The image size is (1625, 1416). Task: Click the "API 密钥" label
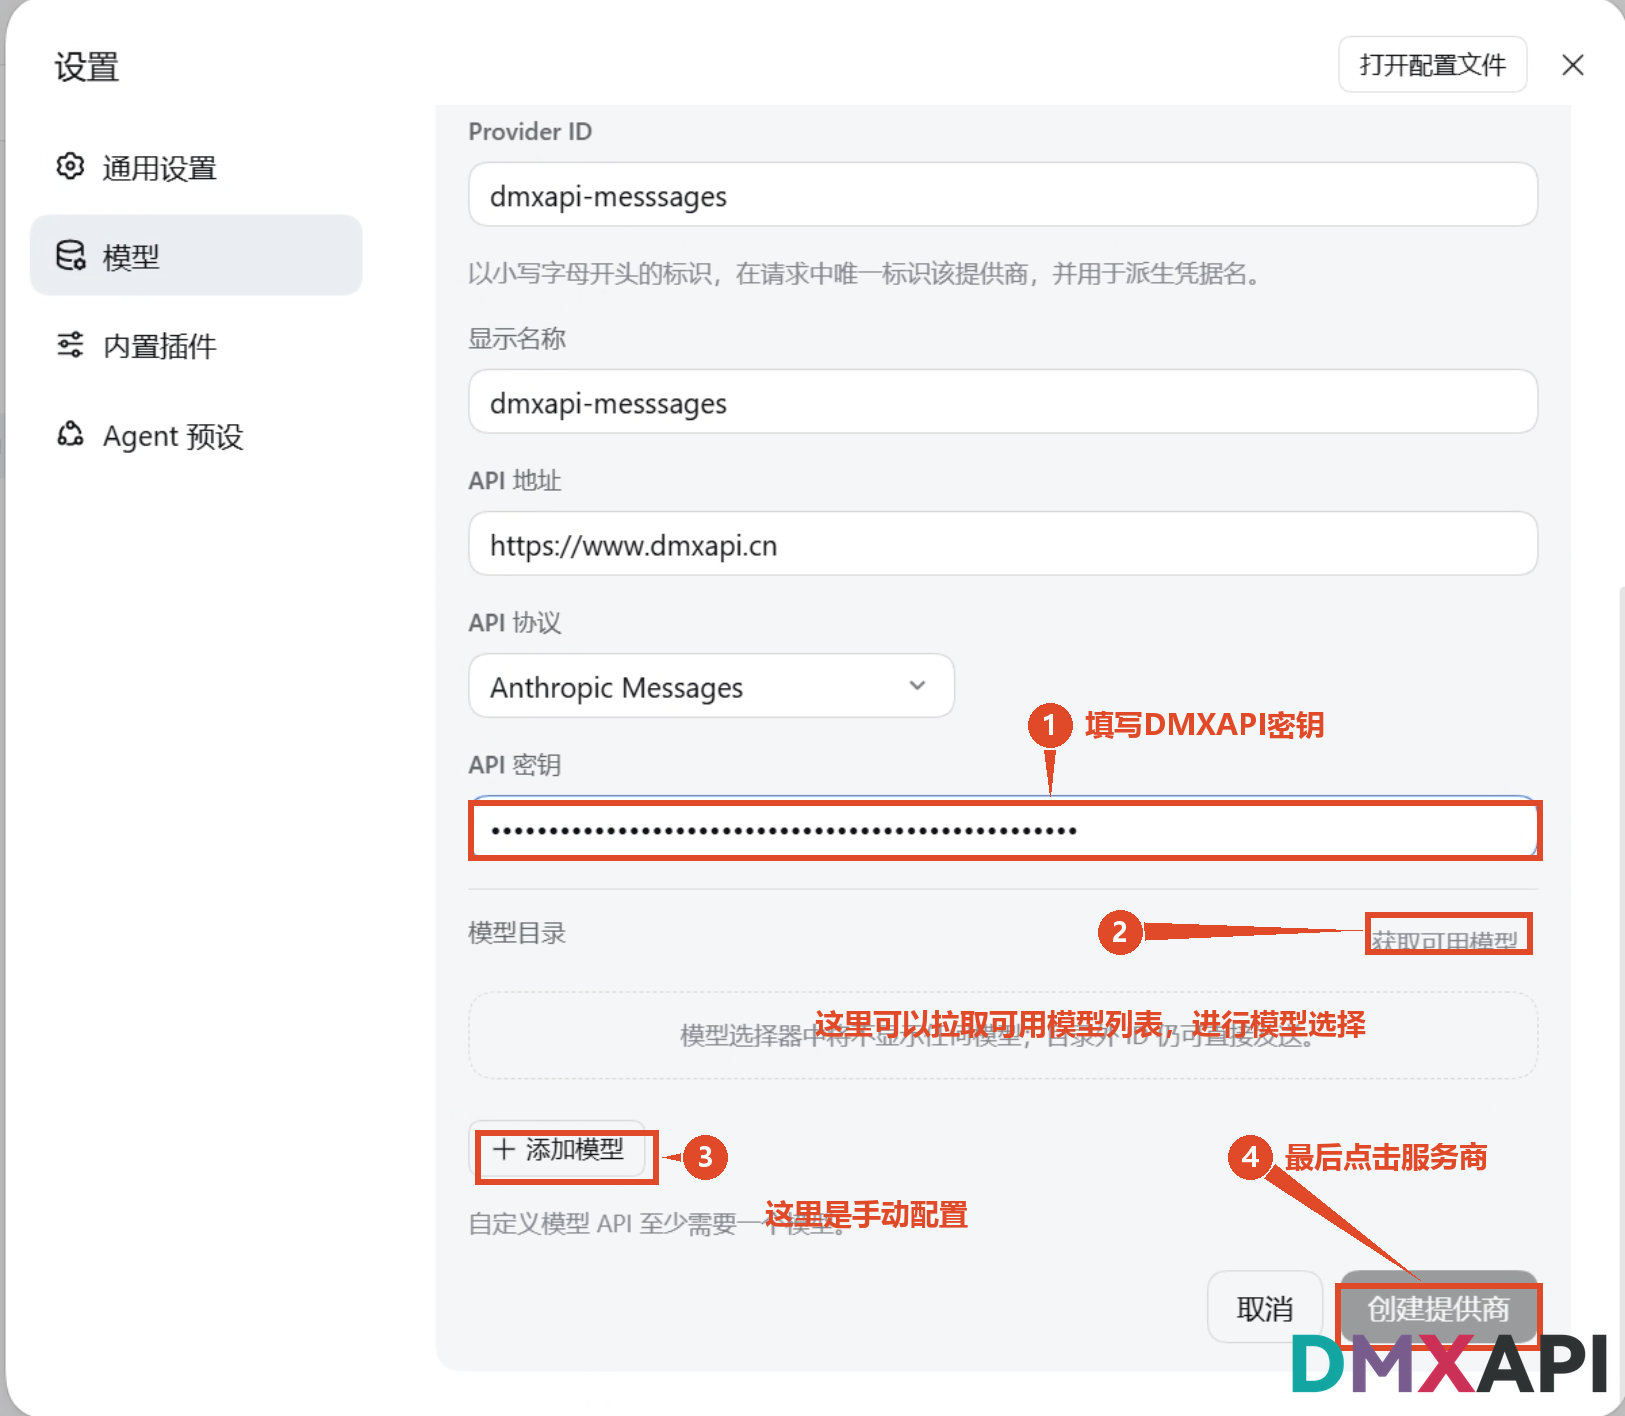(x=514, y=765)
